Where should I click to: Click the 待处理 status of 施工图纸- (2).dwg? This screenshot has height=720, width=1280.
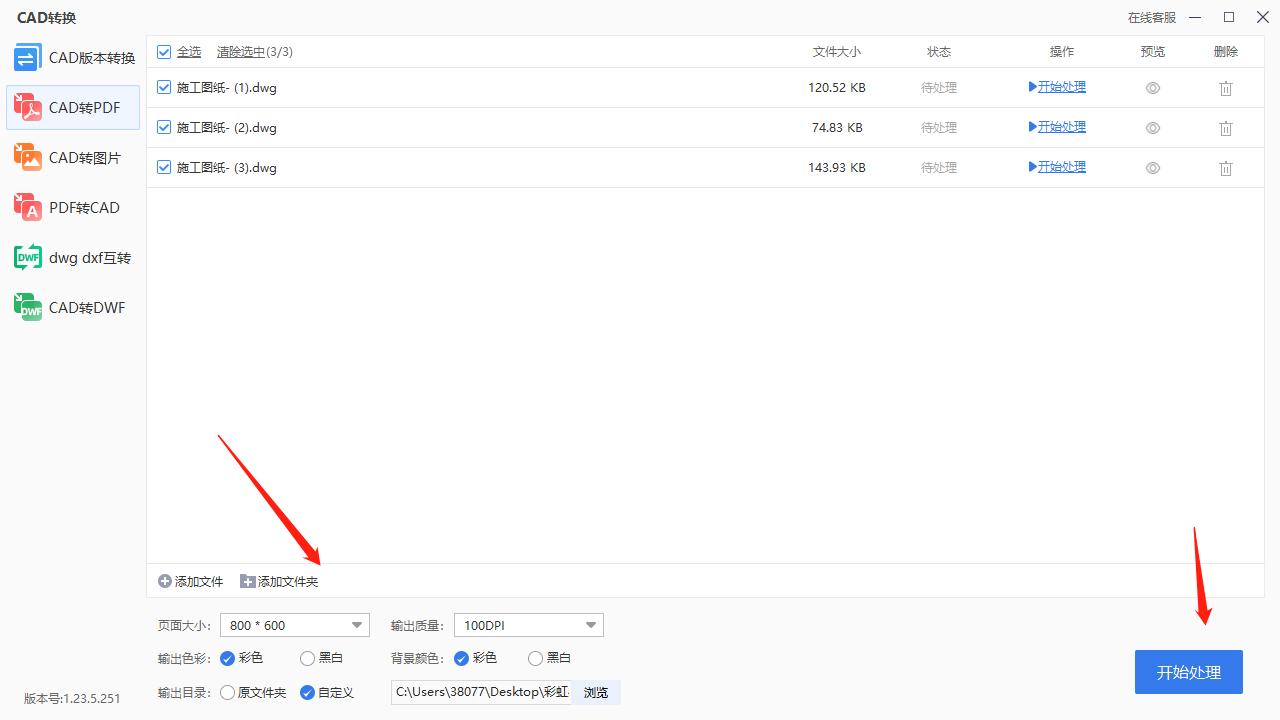click(939, 128)
